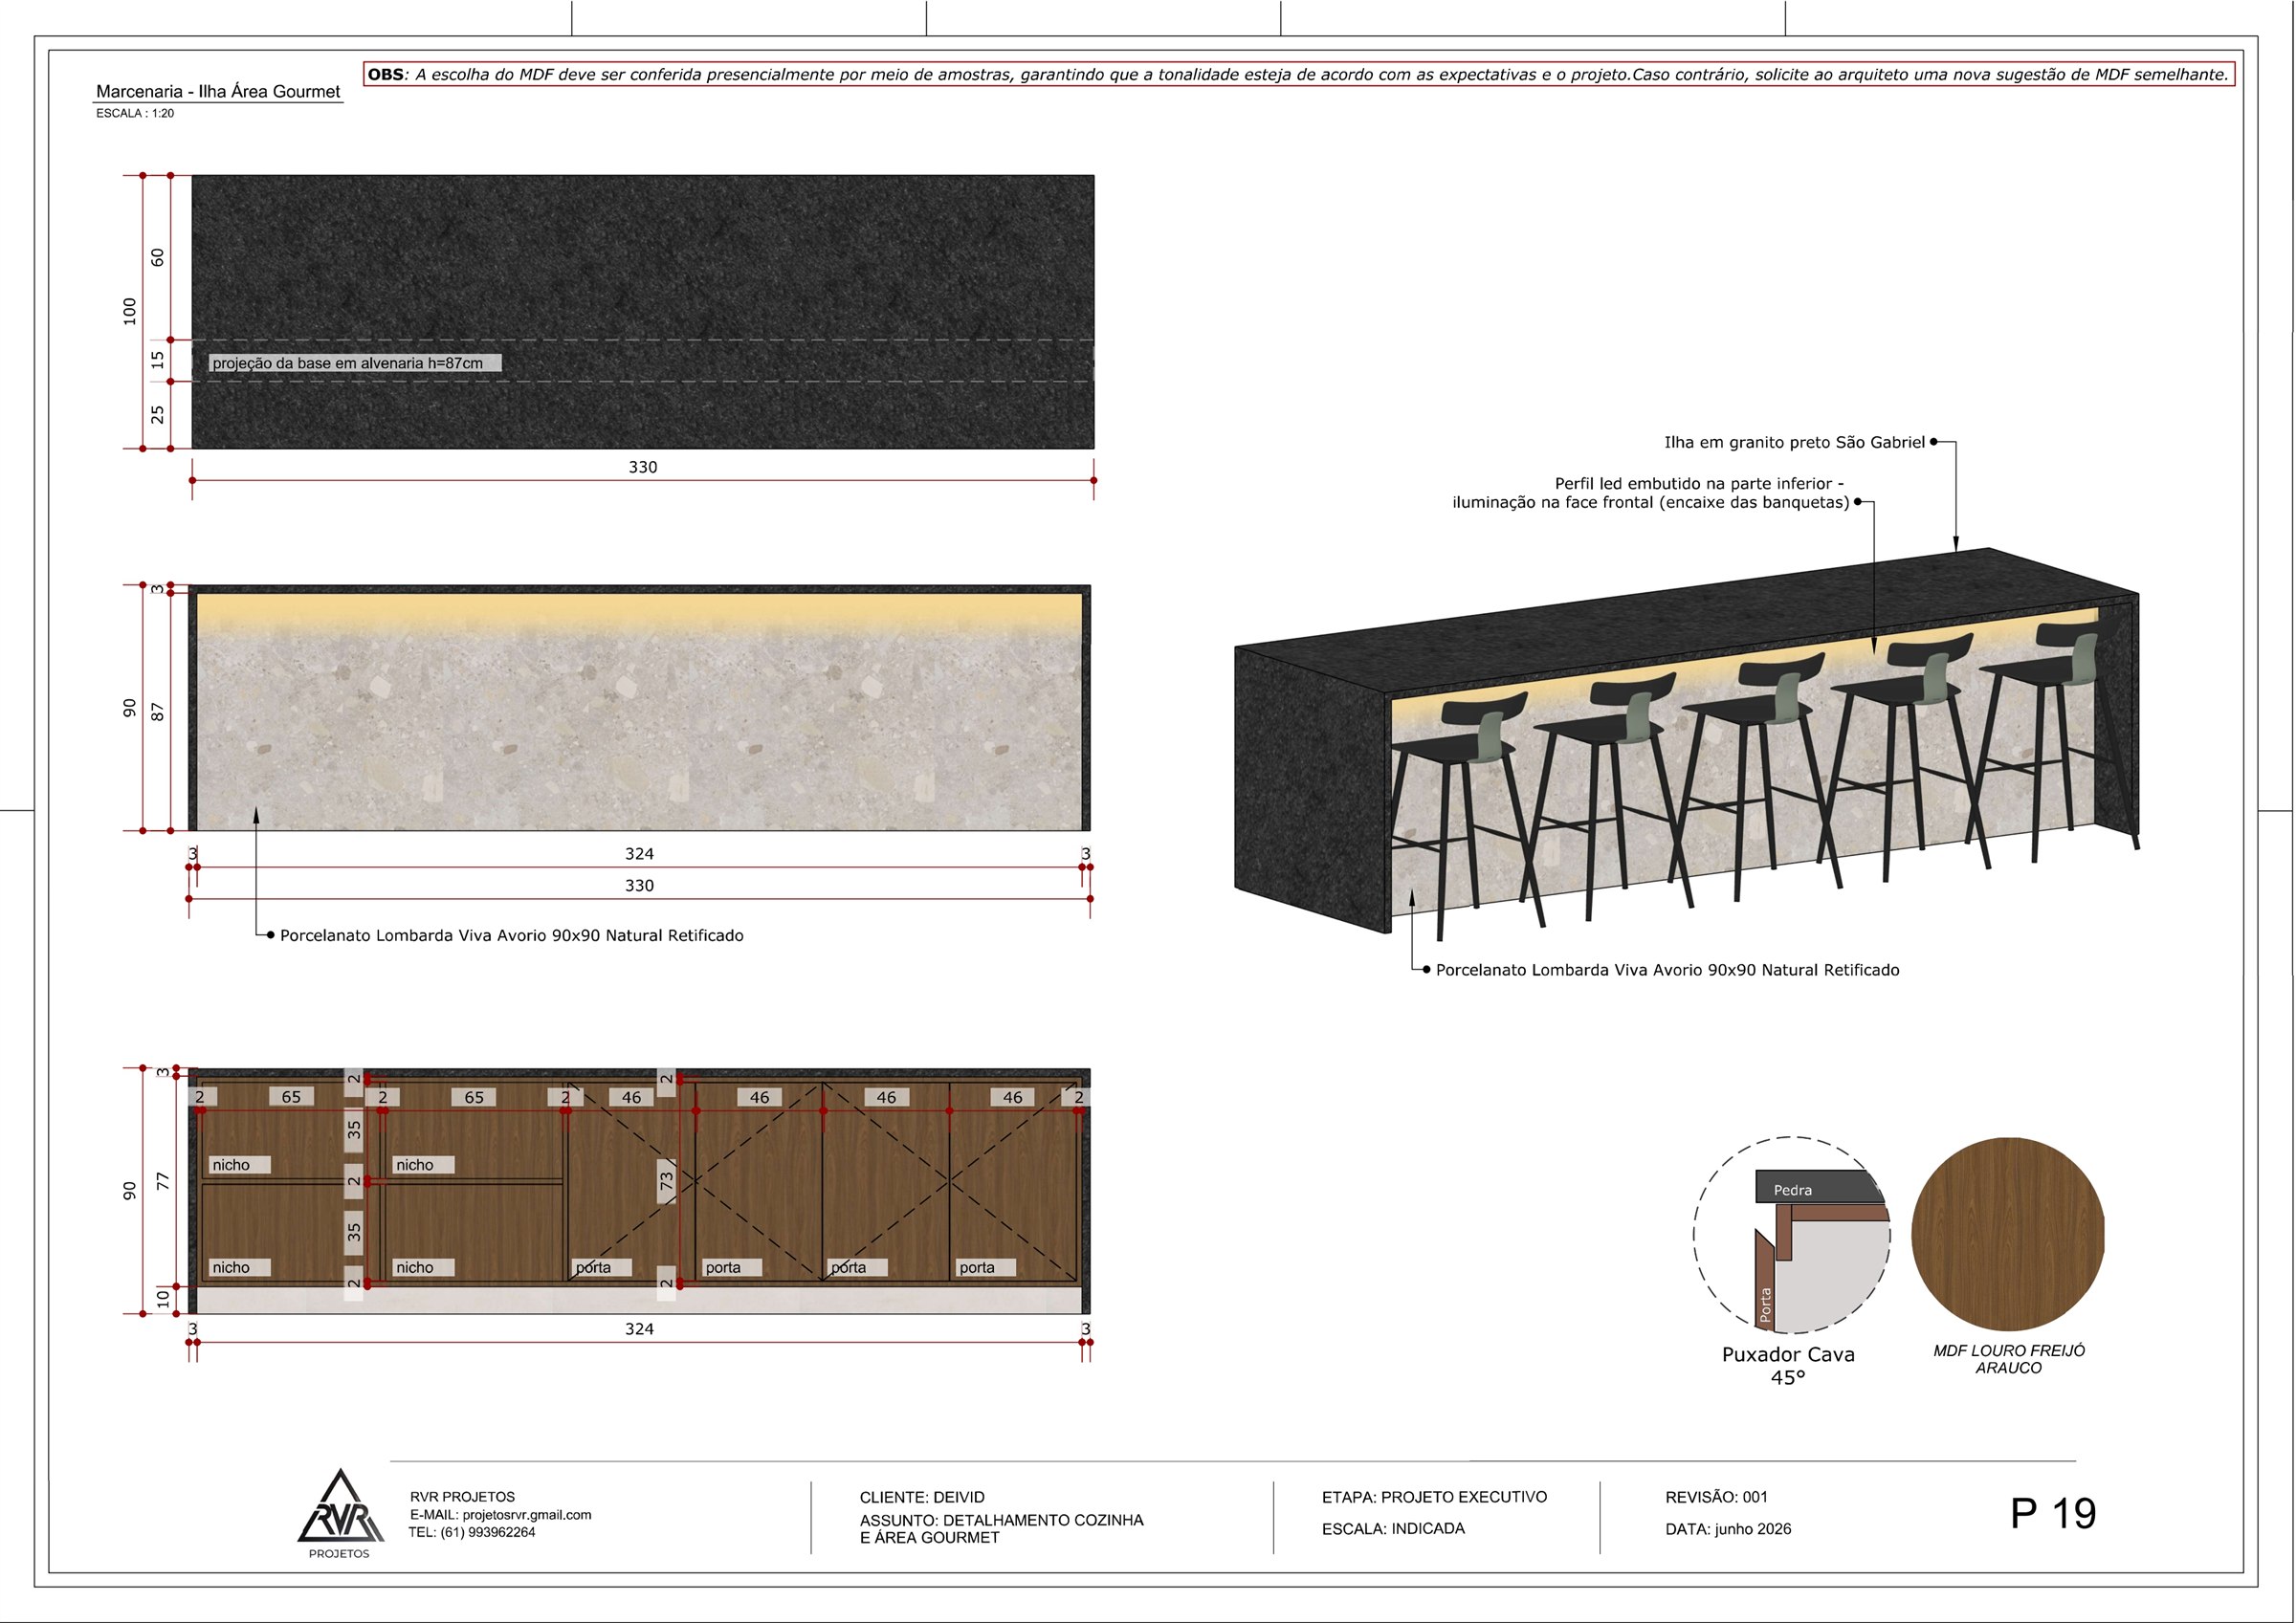Click the Porcelanato Lombarda label under the perspective
2296x1623 pixels.
coord(1667,970)
